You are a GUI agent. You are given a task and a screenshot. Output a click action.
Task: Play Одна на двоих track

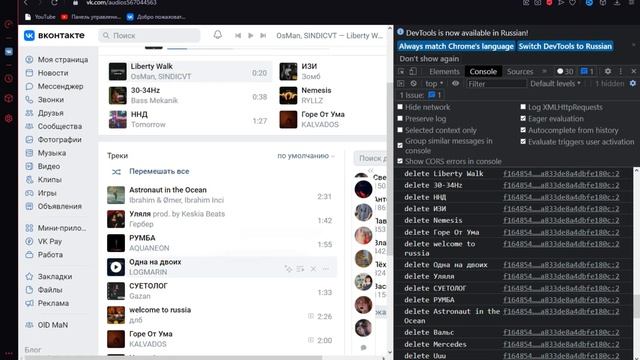[x=116, y=267]
